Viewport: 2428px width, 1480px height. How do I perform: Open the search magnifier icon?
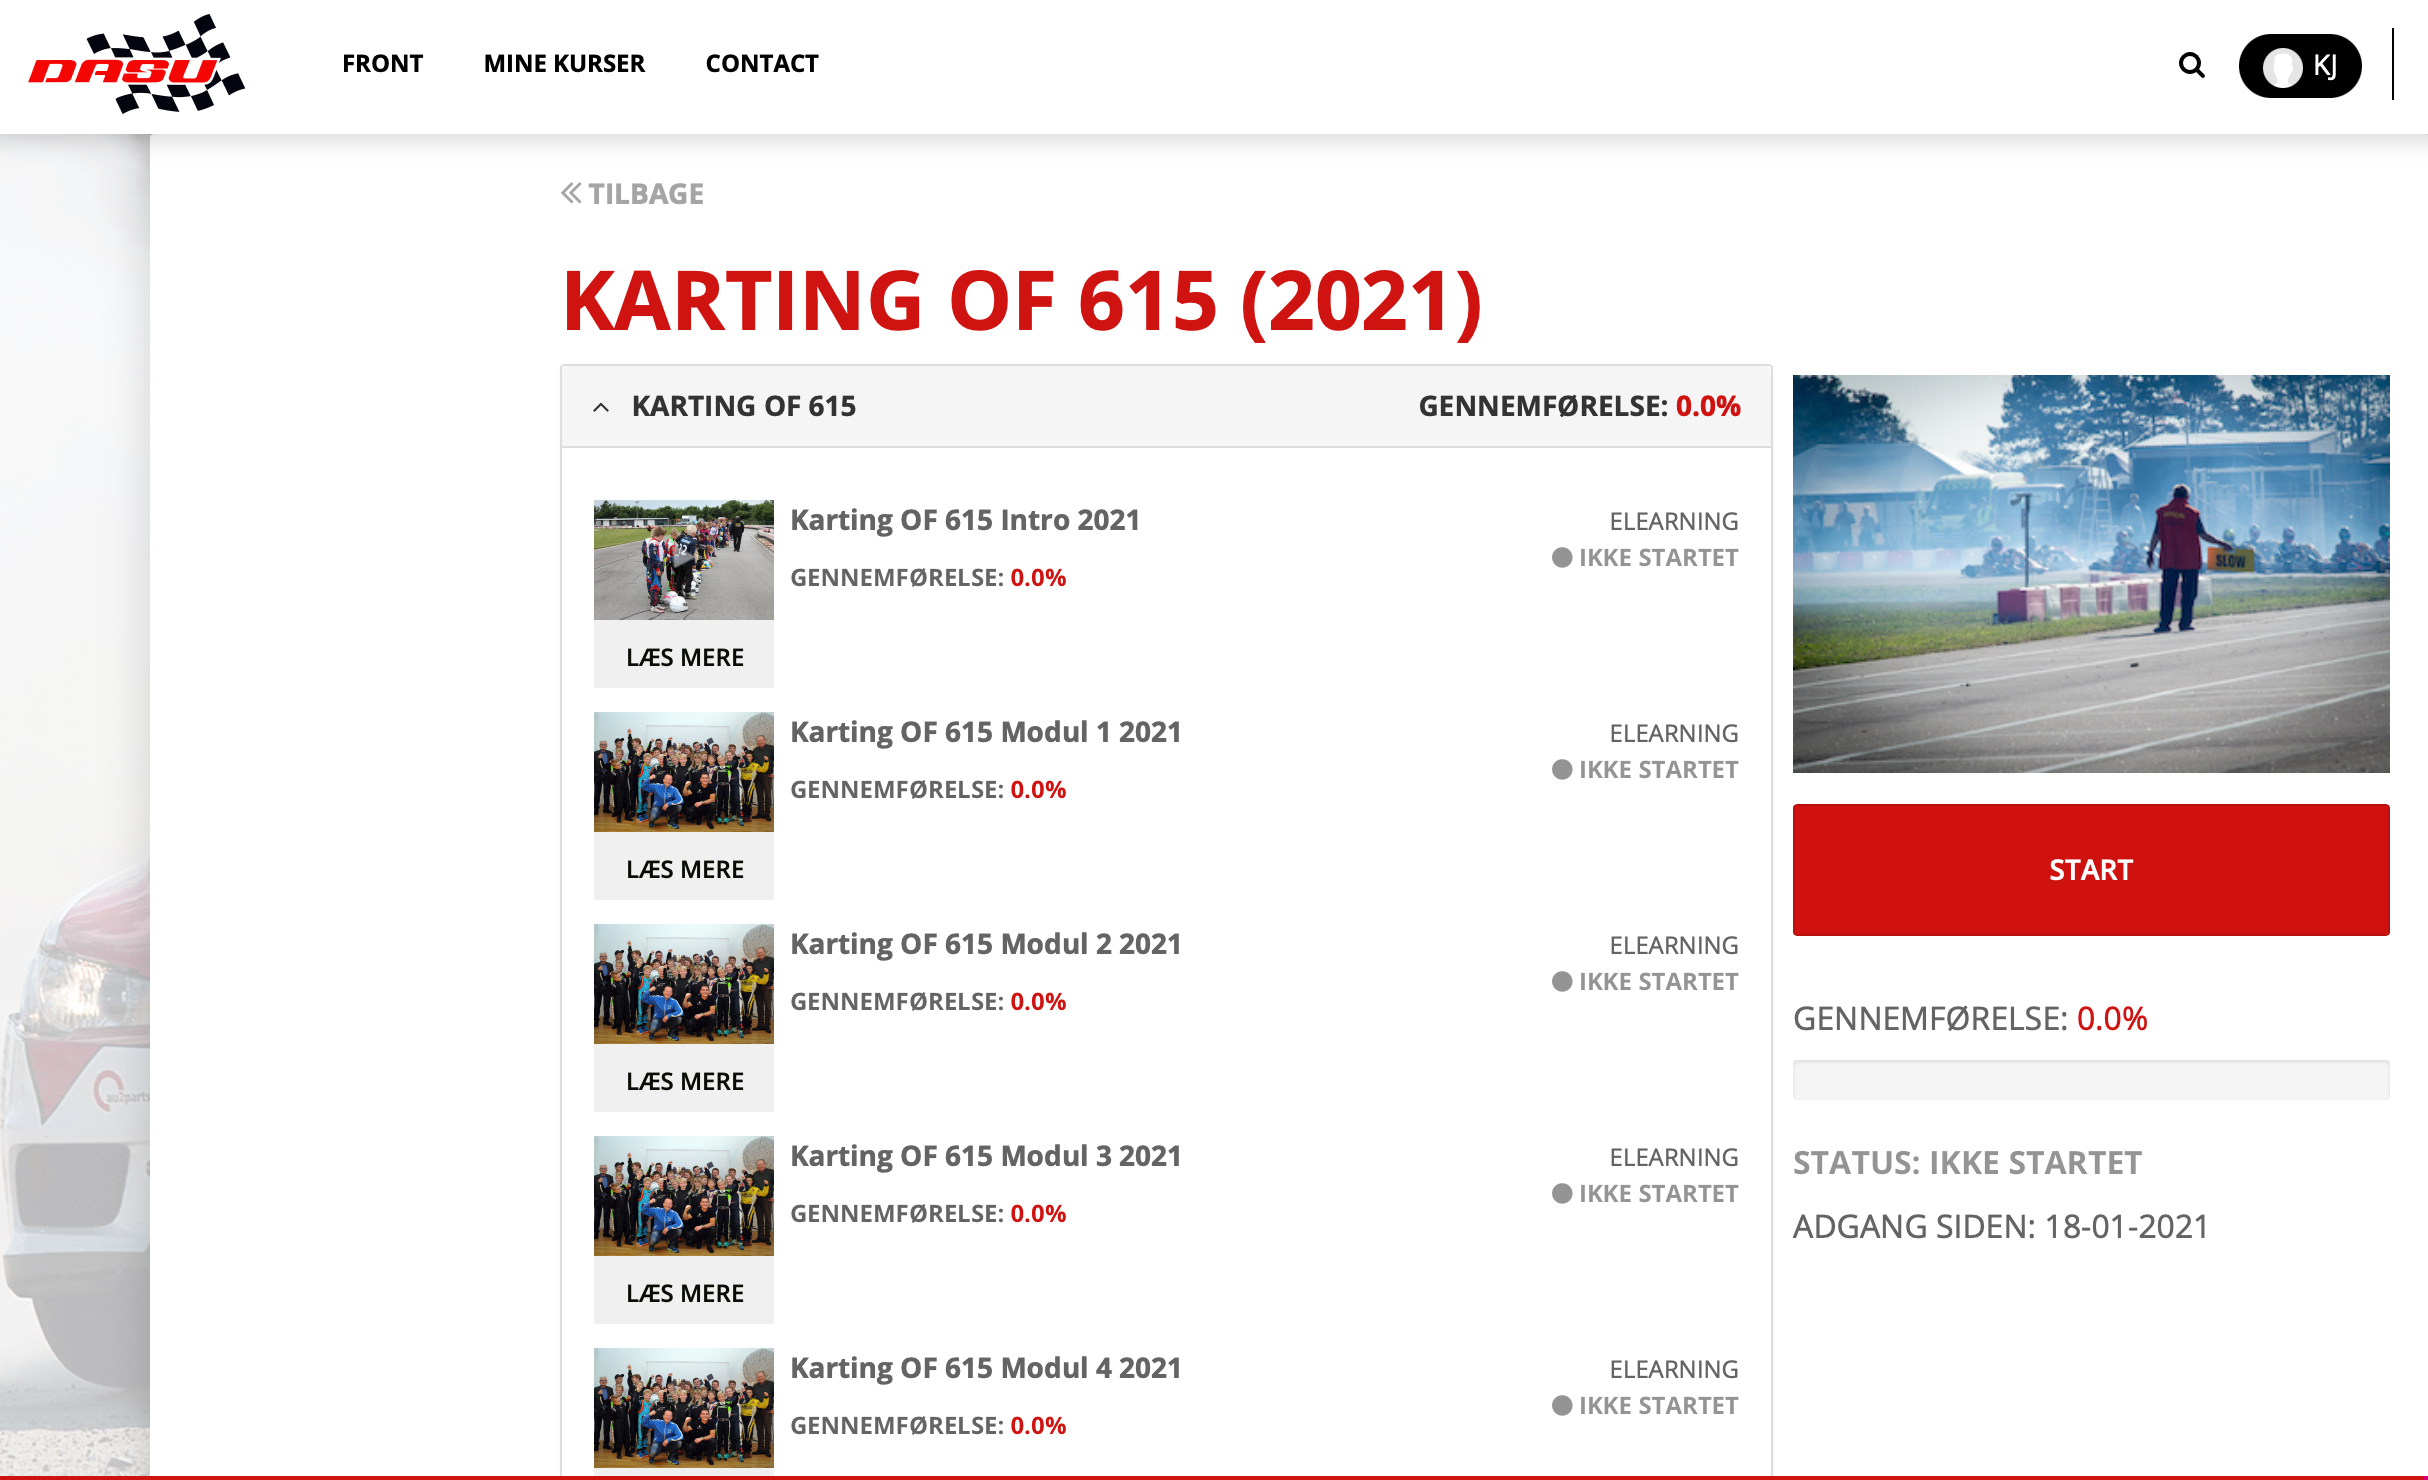[2191, 65]
